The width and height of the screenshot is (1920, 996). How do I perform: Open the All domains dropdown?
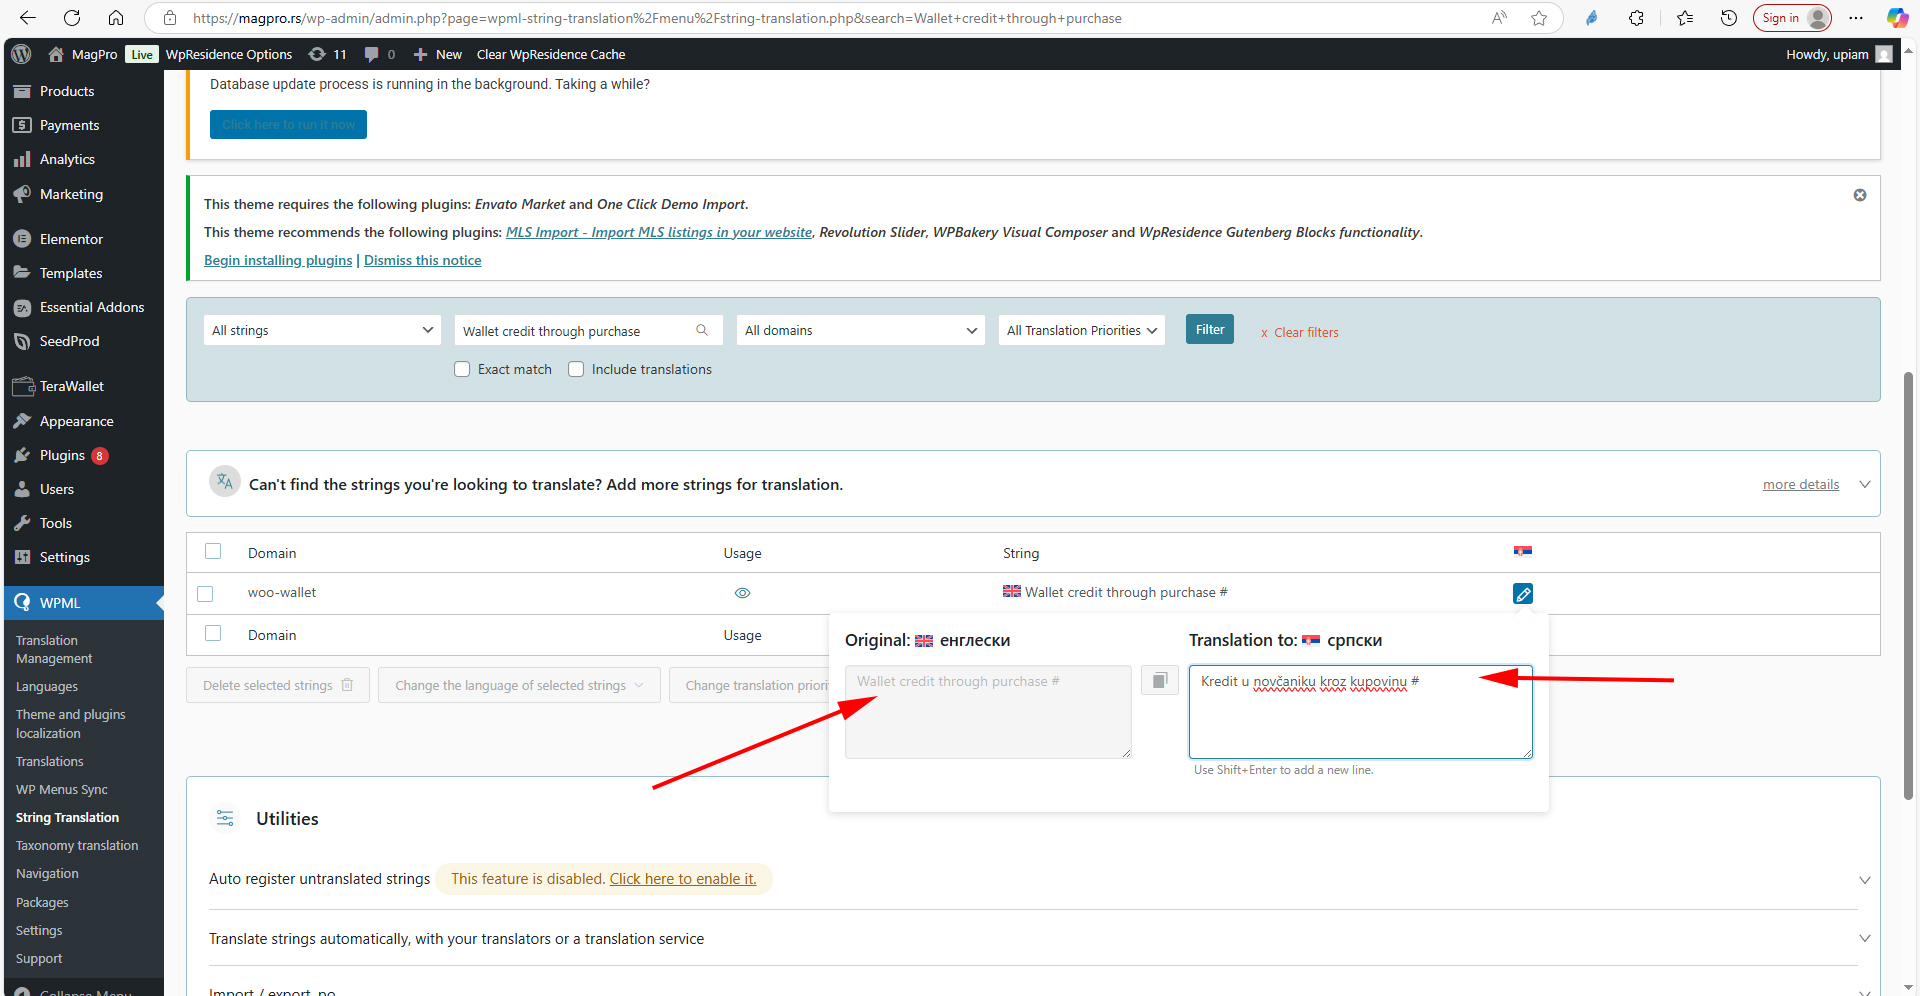click(x=861, y=330)
